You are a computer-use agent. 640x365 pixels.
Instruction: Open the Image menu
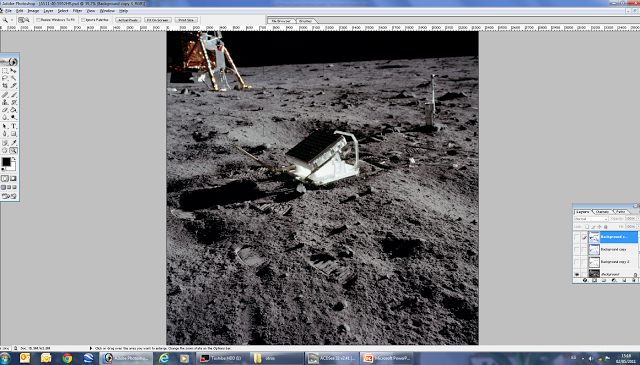coord(33,11)
